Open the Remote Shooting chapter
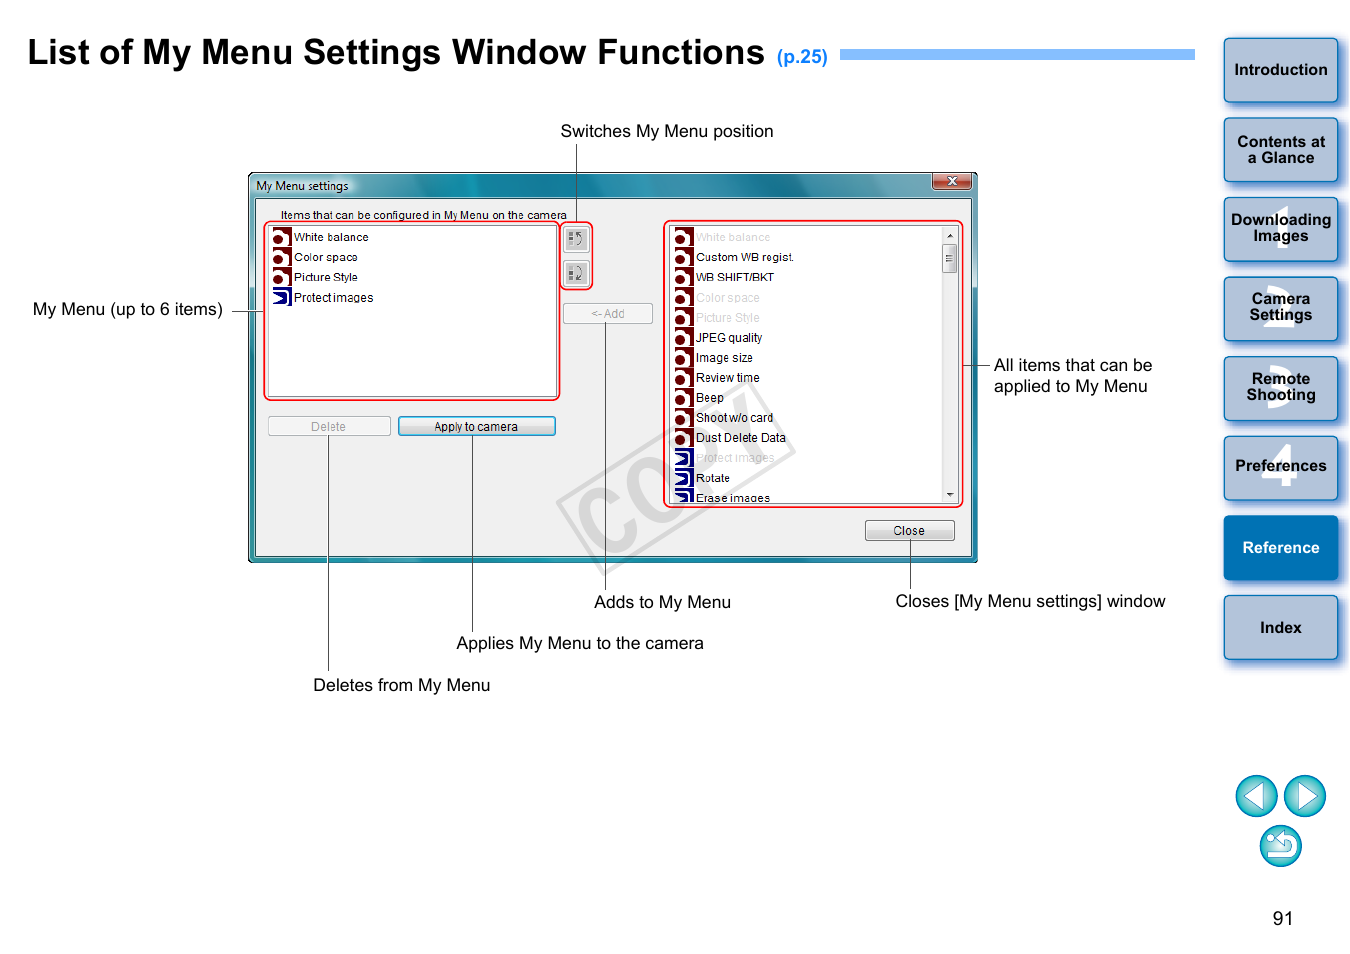Screen dimensions: 1350x954 1280,388
